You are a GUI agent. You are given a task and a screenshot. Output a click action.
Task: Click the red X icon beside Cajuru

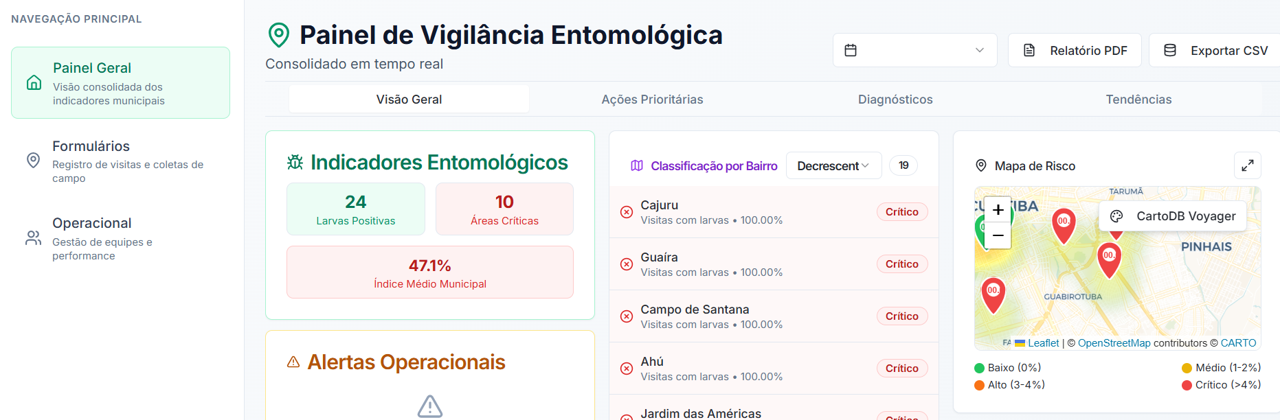click(627, 212)
